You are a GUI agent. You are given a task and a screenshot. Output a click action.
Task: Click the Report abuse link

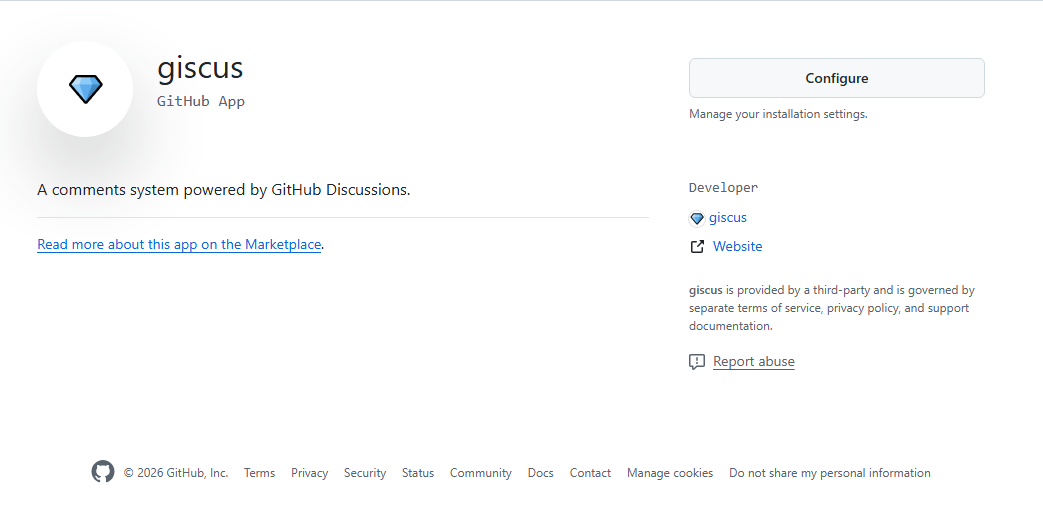click(753, 361)
